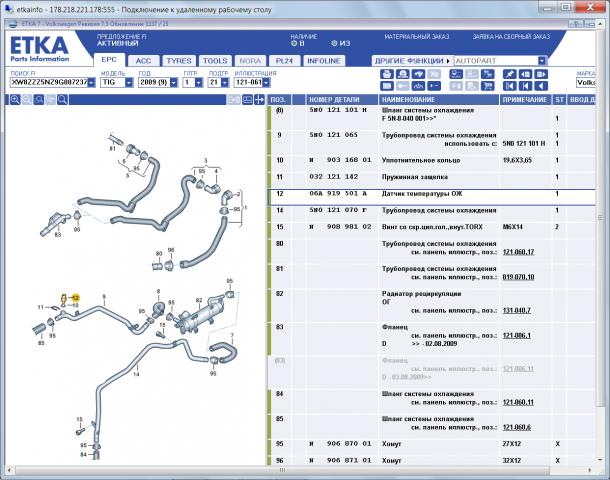The width and height of the screenshot is (610, 480).
Task: Switch to the INFOLINE tab
Action: [x=324, y=61]
